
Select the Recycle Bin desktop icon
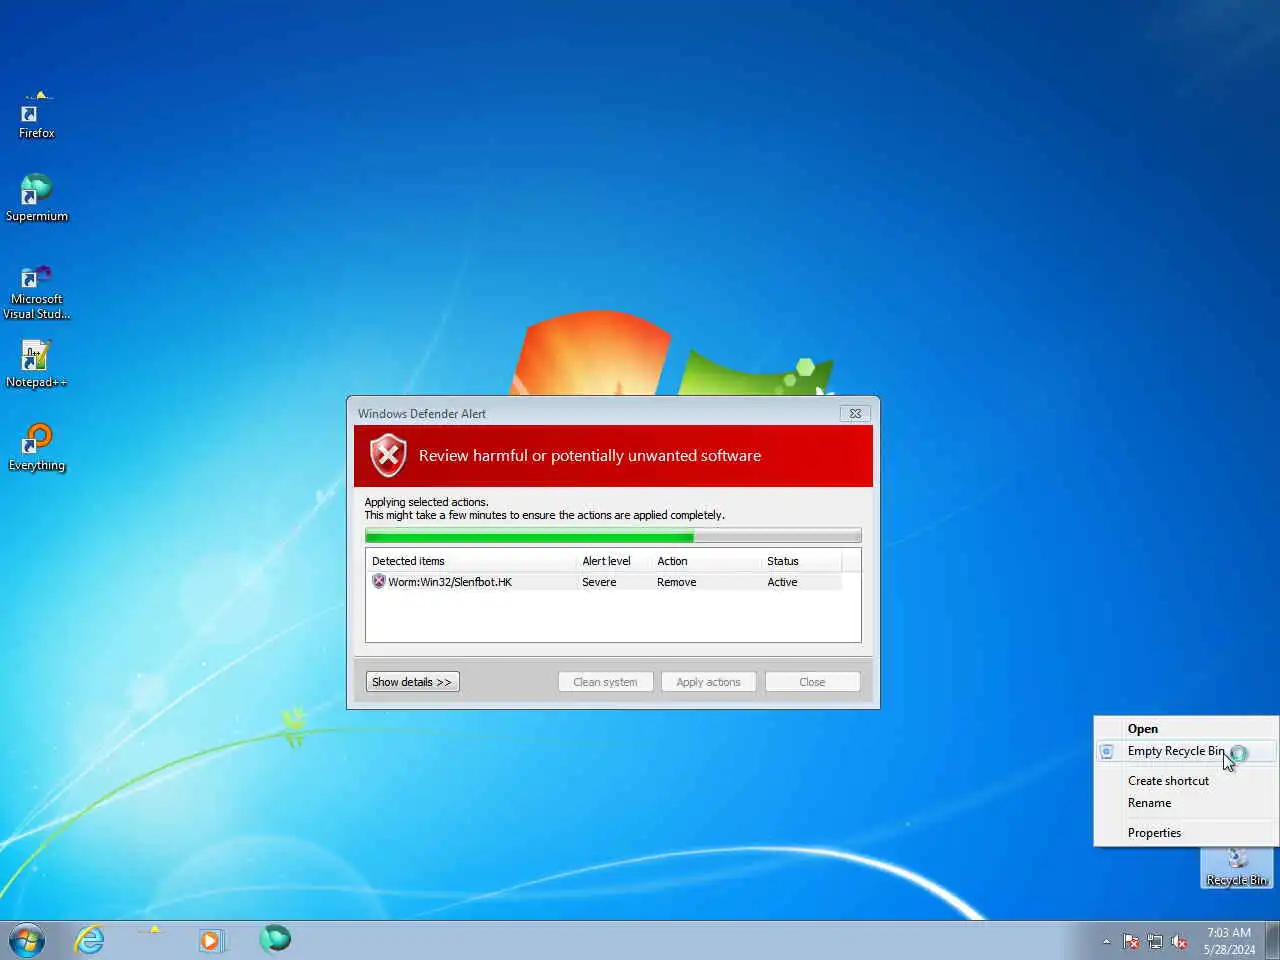[x=1237, y=867]
